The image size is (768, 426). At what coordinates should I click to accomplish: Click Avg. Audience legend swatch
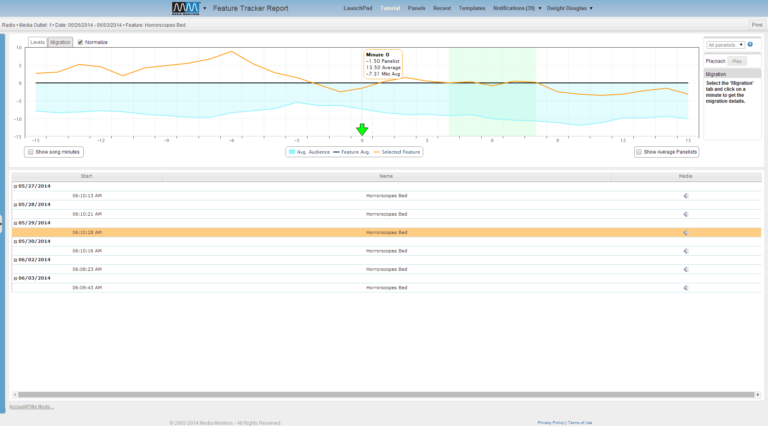coord(292,152)
